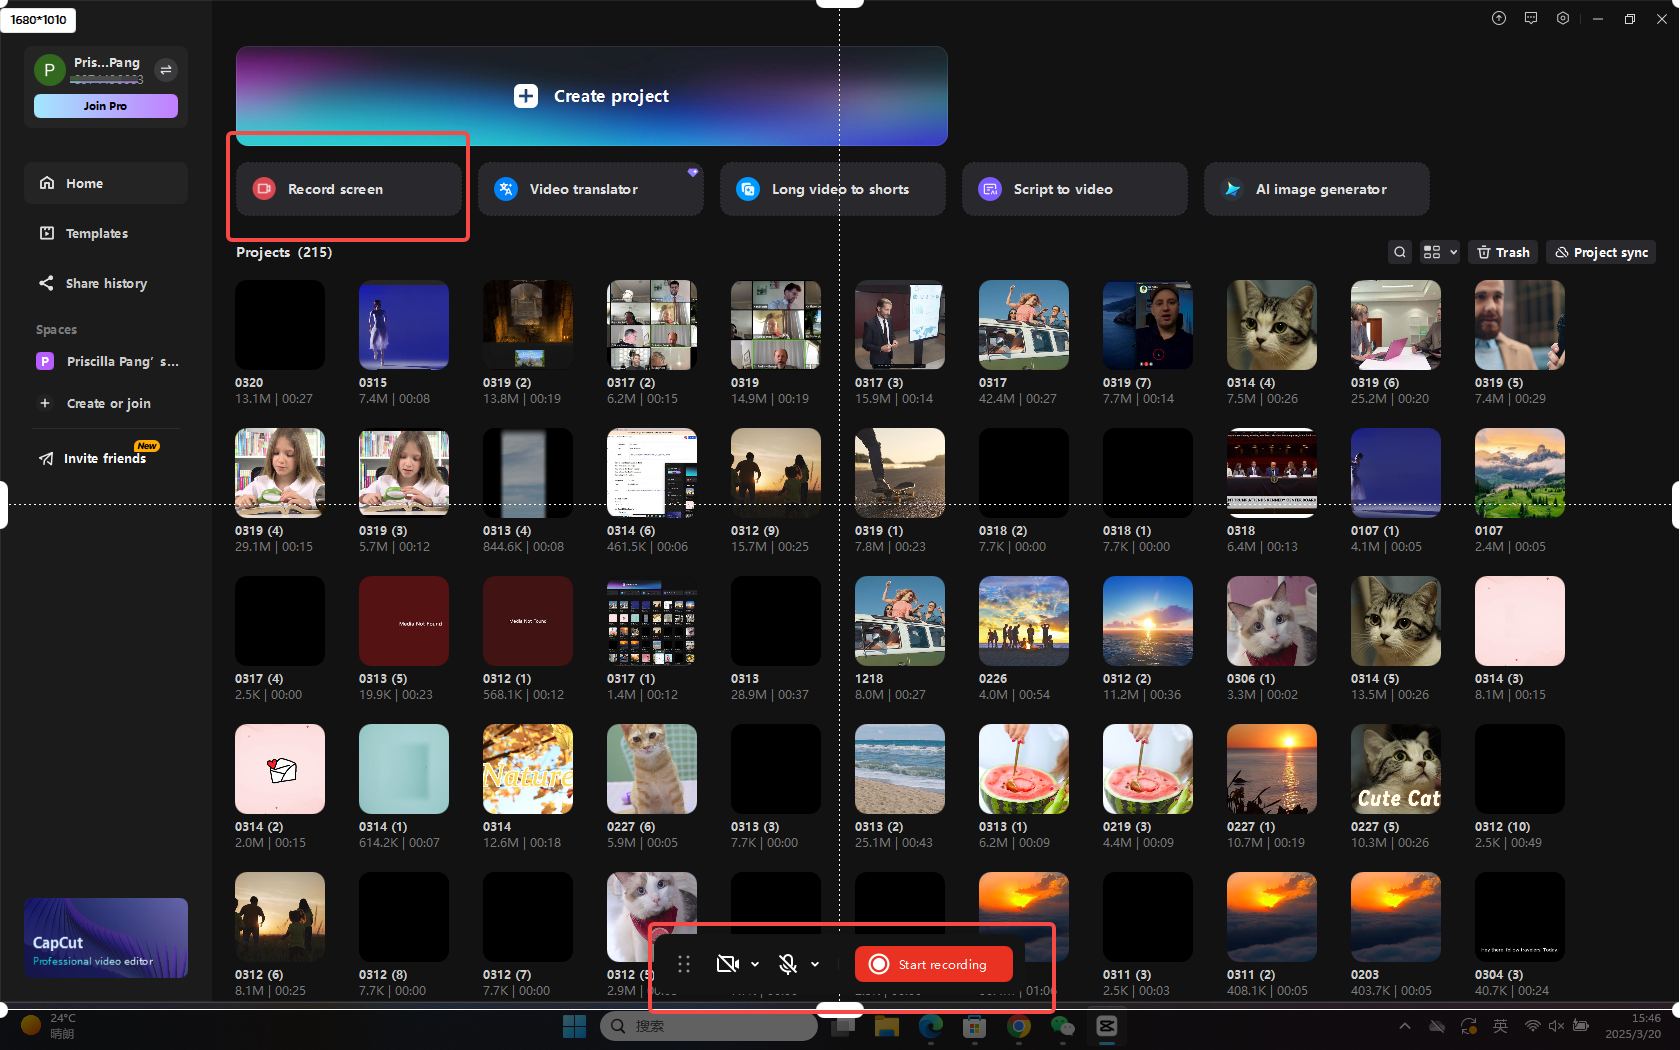This screenshot has height=1050, width=1680.
Task: Expand the microphone source dropdown arrow
Action: pyautogui.click(x=815, y=964)
